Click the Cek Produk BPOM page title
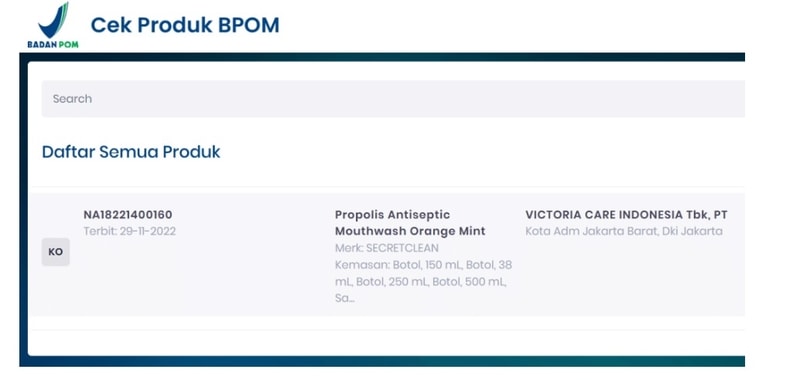Viewport: 800px width, 390px height. (x=185, y=25)
